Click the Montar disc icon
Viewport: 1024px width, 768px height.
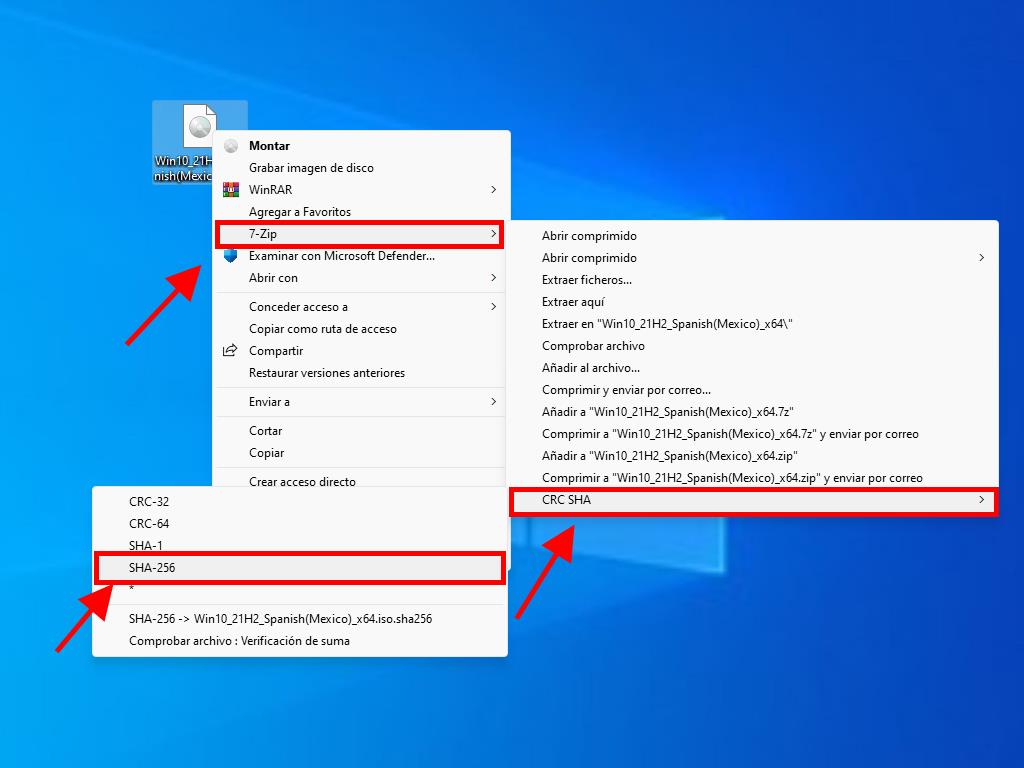click(x=231, y=146)
